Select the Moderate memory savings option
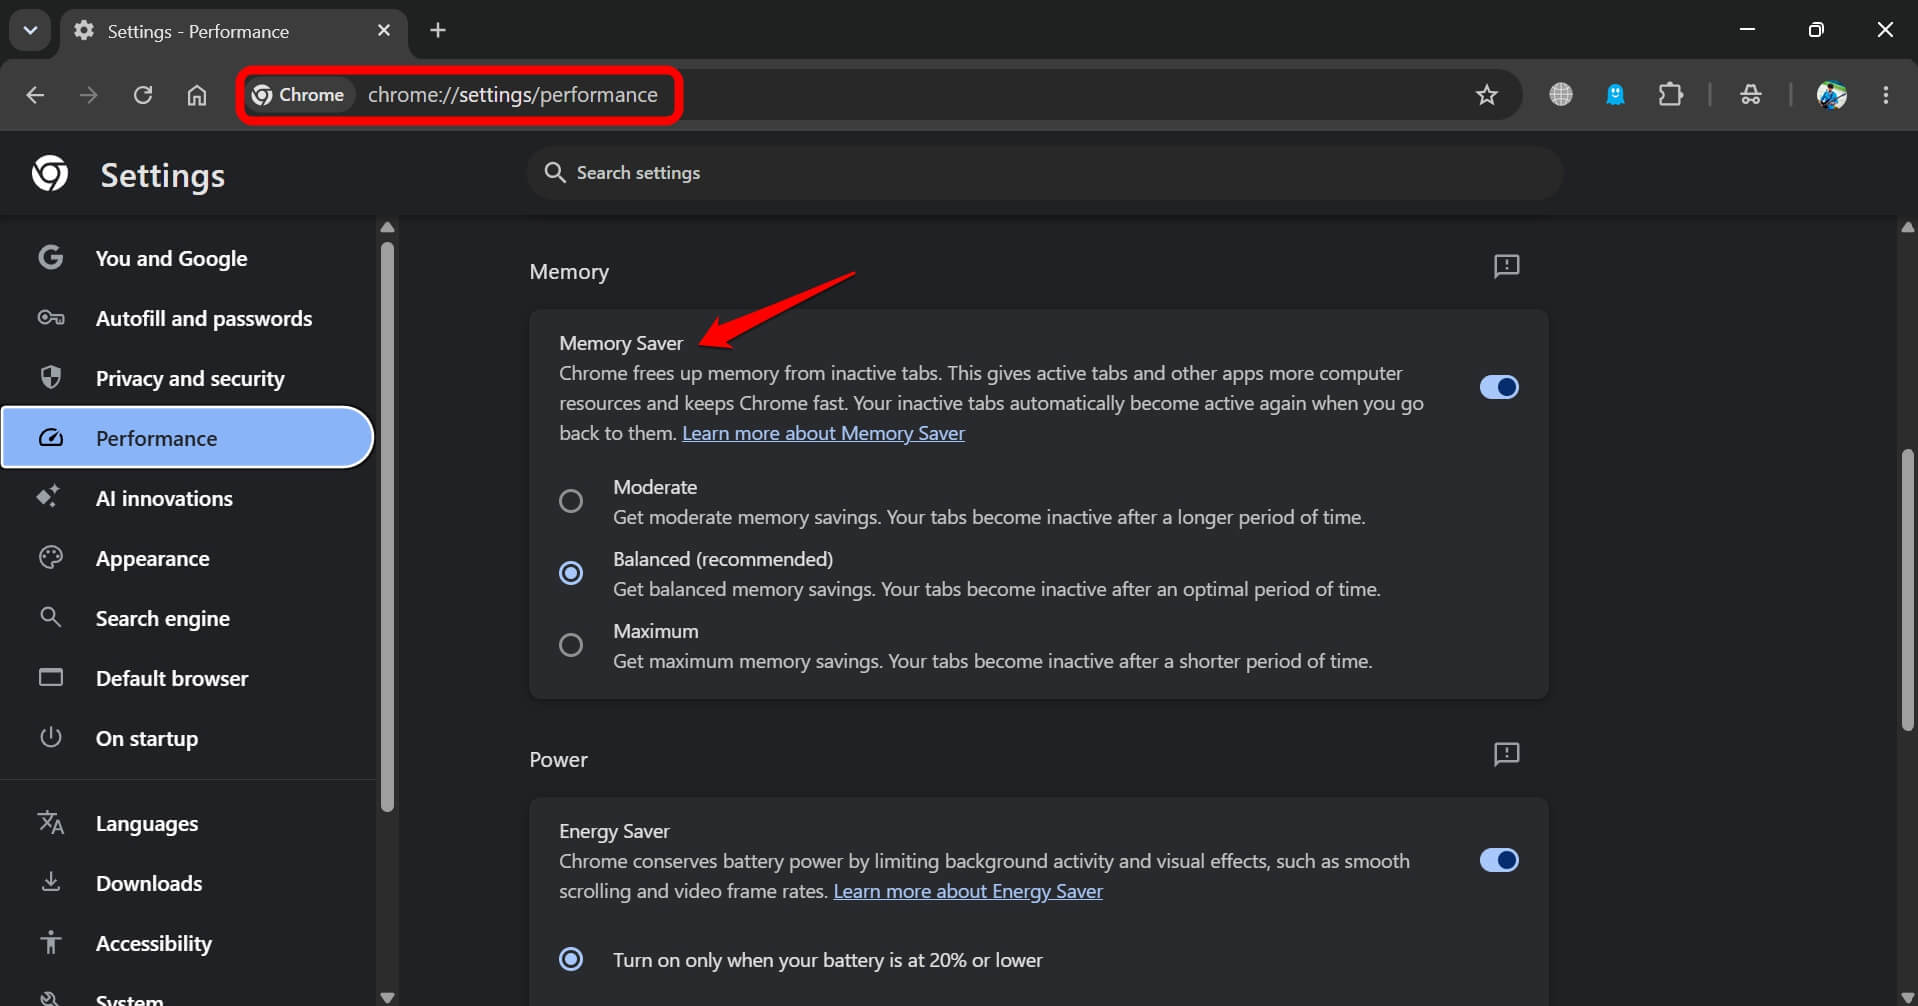 coord(571,501)
